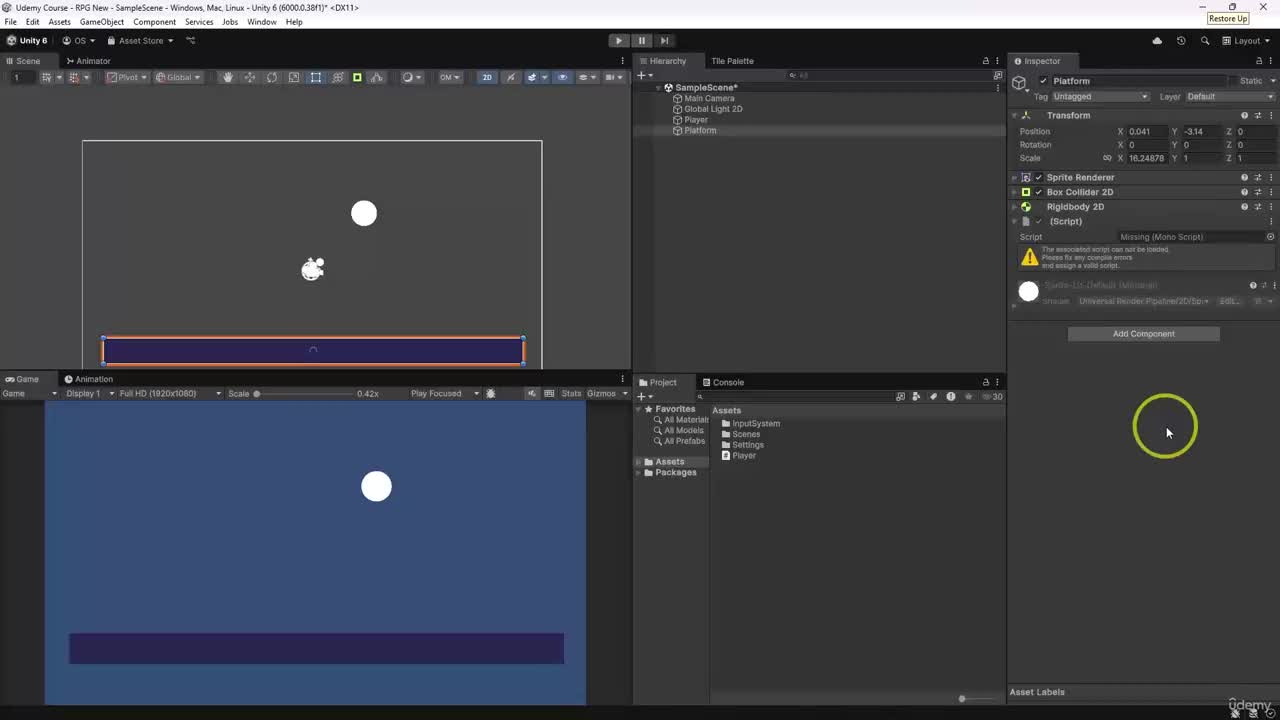1280x720 pixels.
Task: Open the Project create plus button
Action: (643, 397)
